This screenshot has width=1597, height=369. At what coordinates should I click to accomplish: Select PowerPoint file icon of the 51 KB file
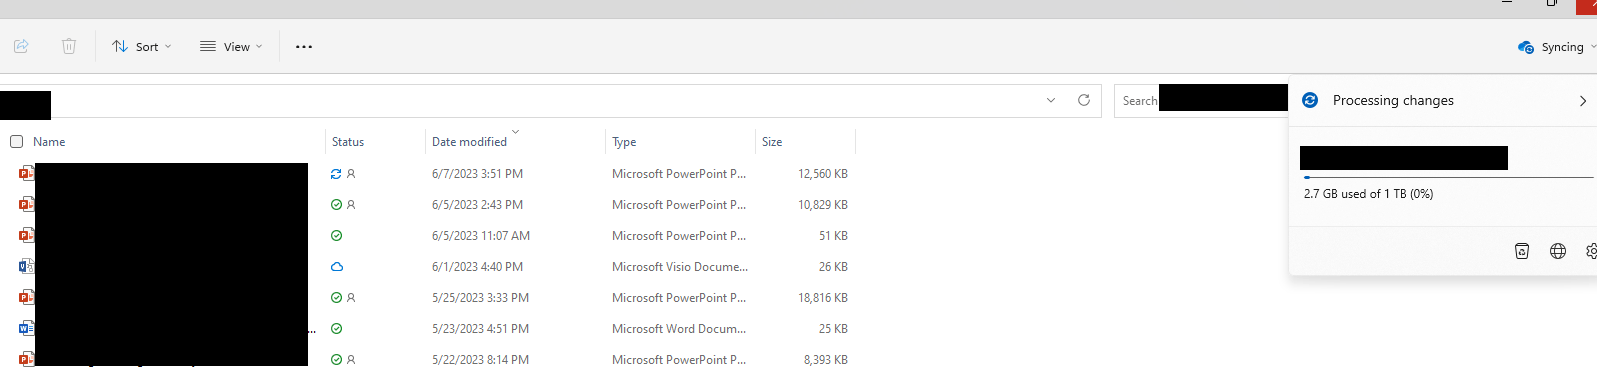pyautogui.click(x=26, y=235)
